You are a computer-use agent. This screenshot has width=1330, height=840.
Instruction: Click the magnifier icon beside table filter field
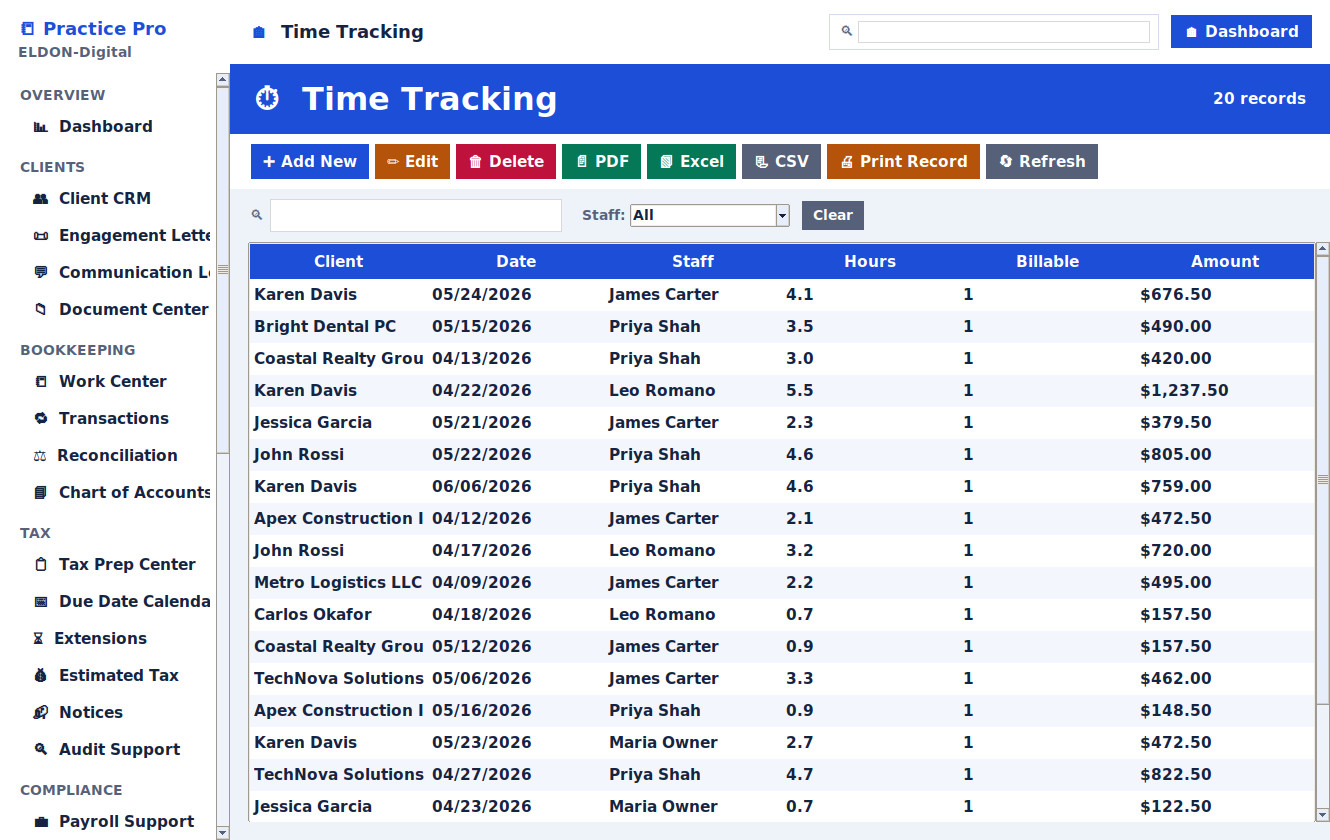(x=257, y=215)
